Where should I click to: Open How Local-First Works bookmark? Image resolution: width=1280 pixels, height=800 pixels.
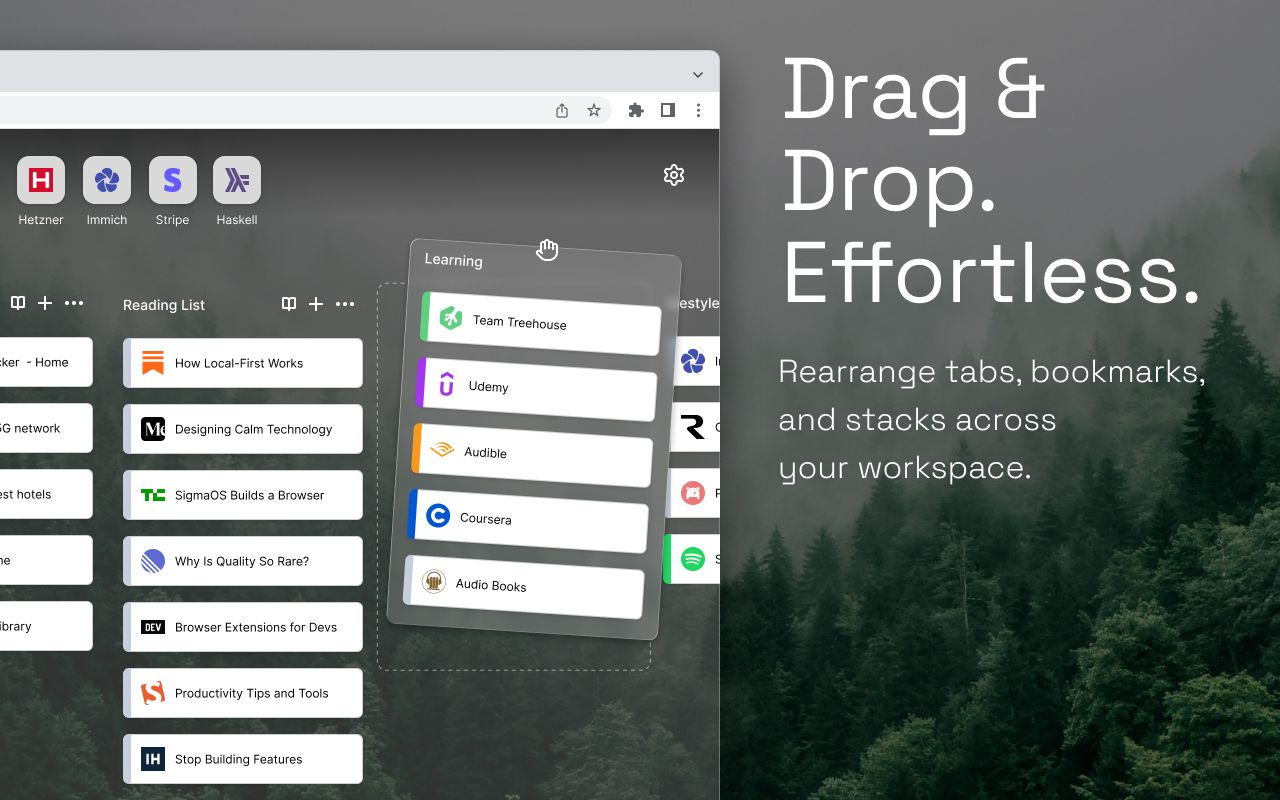tap(243, 363)
